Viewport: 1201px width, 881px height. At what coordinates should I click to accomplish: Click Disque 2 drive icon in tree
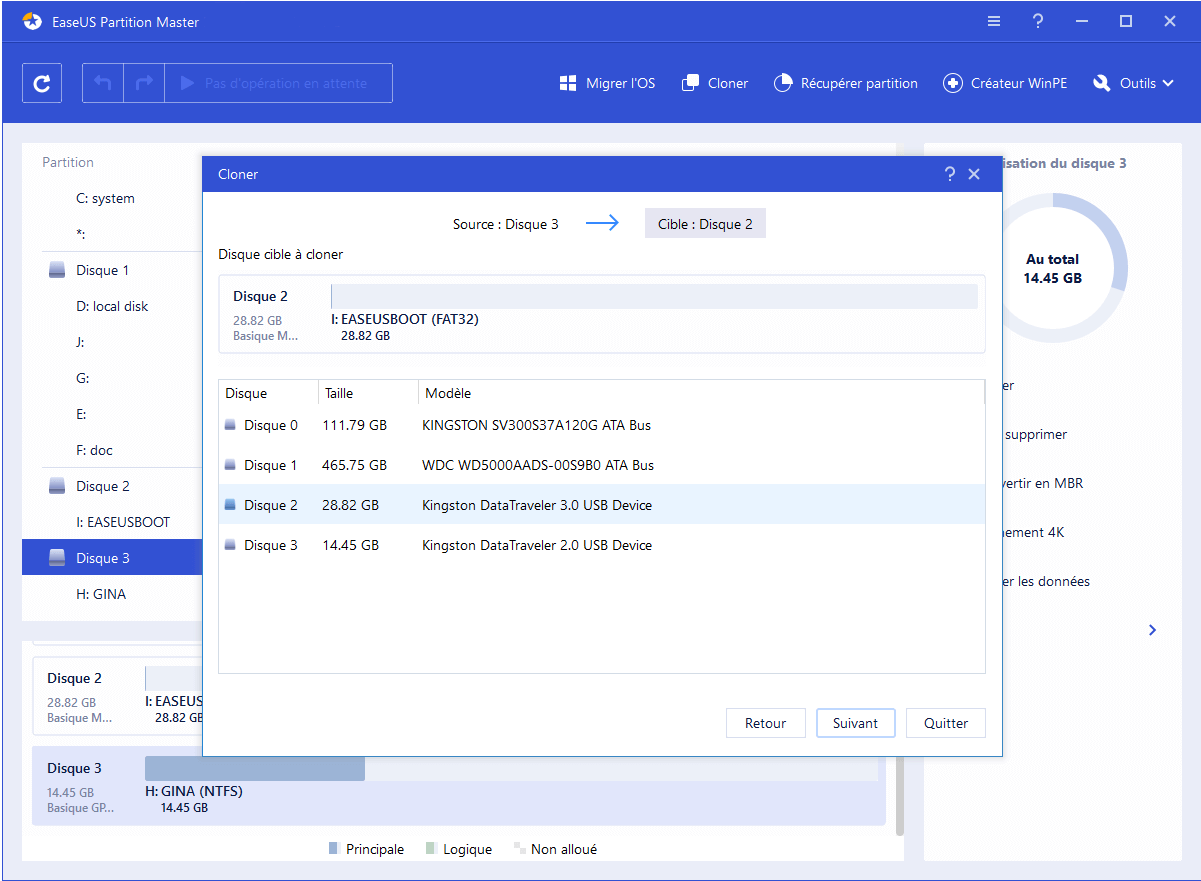[58, 486]
